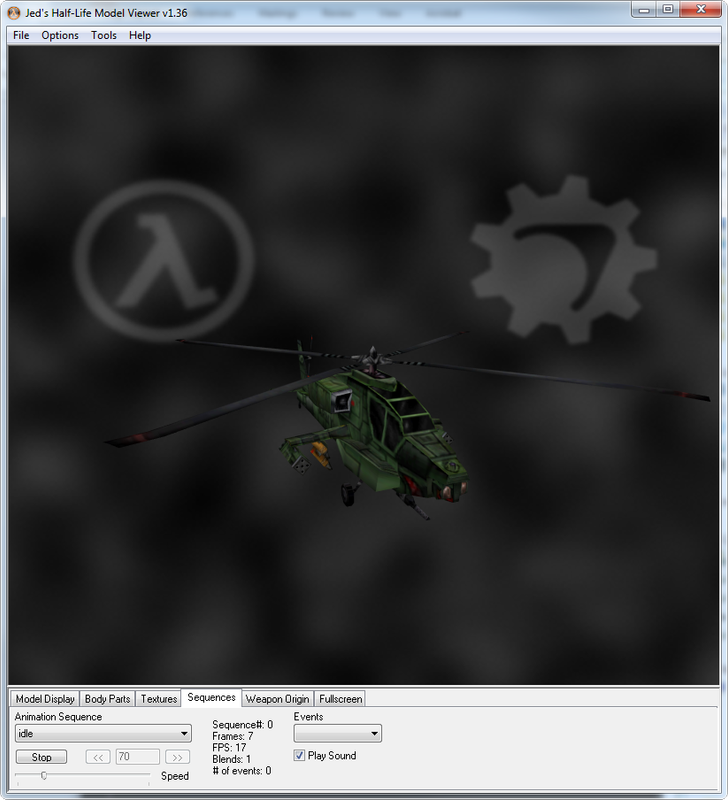The height and width of the screenshot is (800, 728).
Task: Uncheck the Play Sound checkbox
Action: pos(299,756)
